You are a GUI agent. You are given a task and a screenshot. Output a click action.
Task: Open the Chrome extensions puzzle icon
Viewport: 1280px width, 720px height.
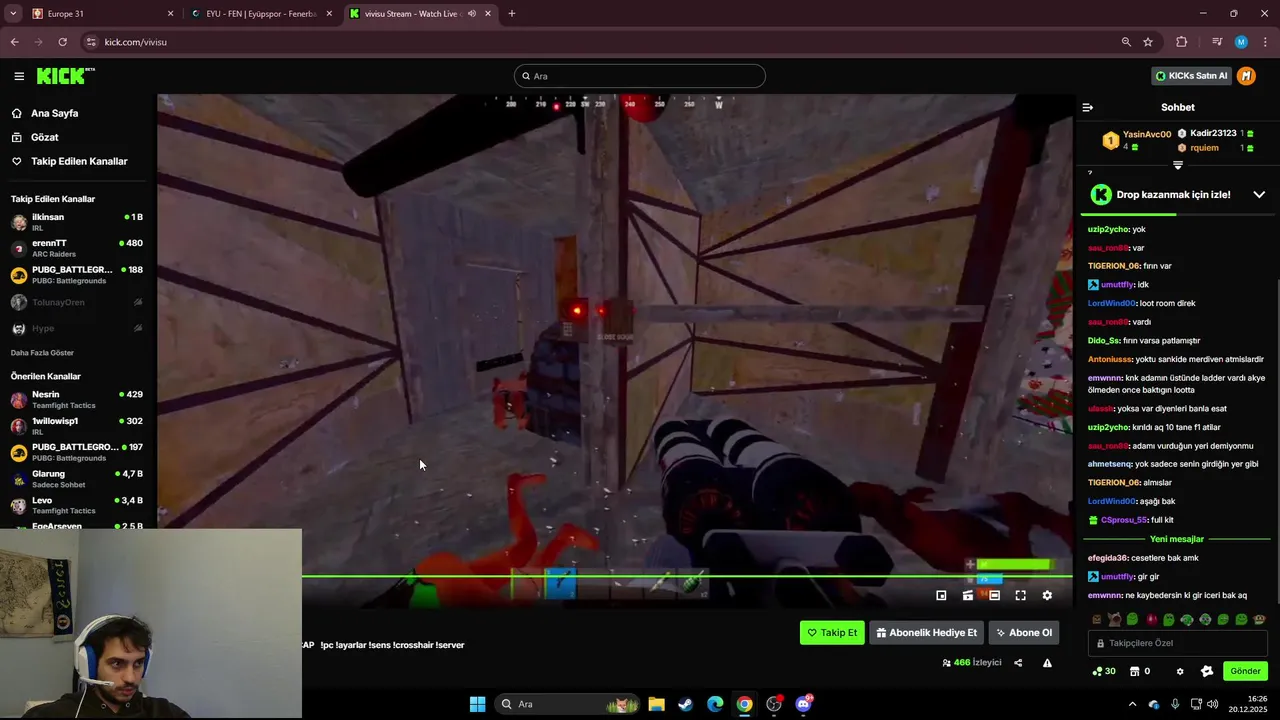1182,42
